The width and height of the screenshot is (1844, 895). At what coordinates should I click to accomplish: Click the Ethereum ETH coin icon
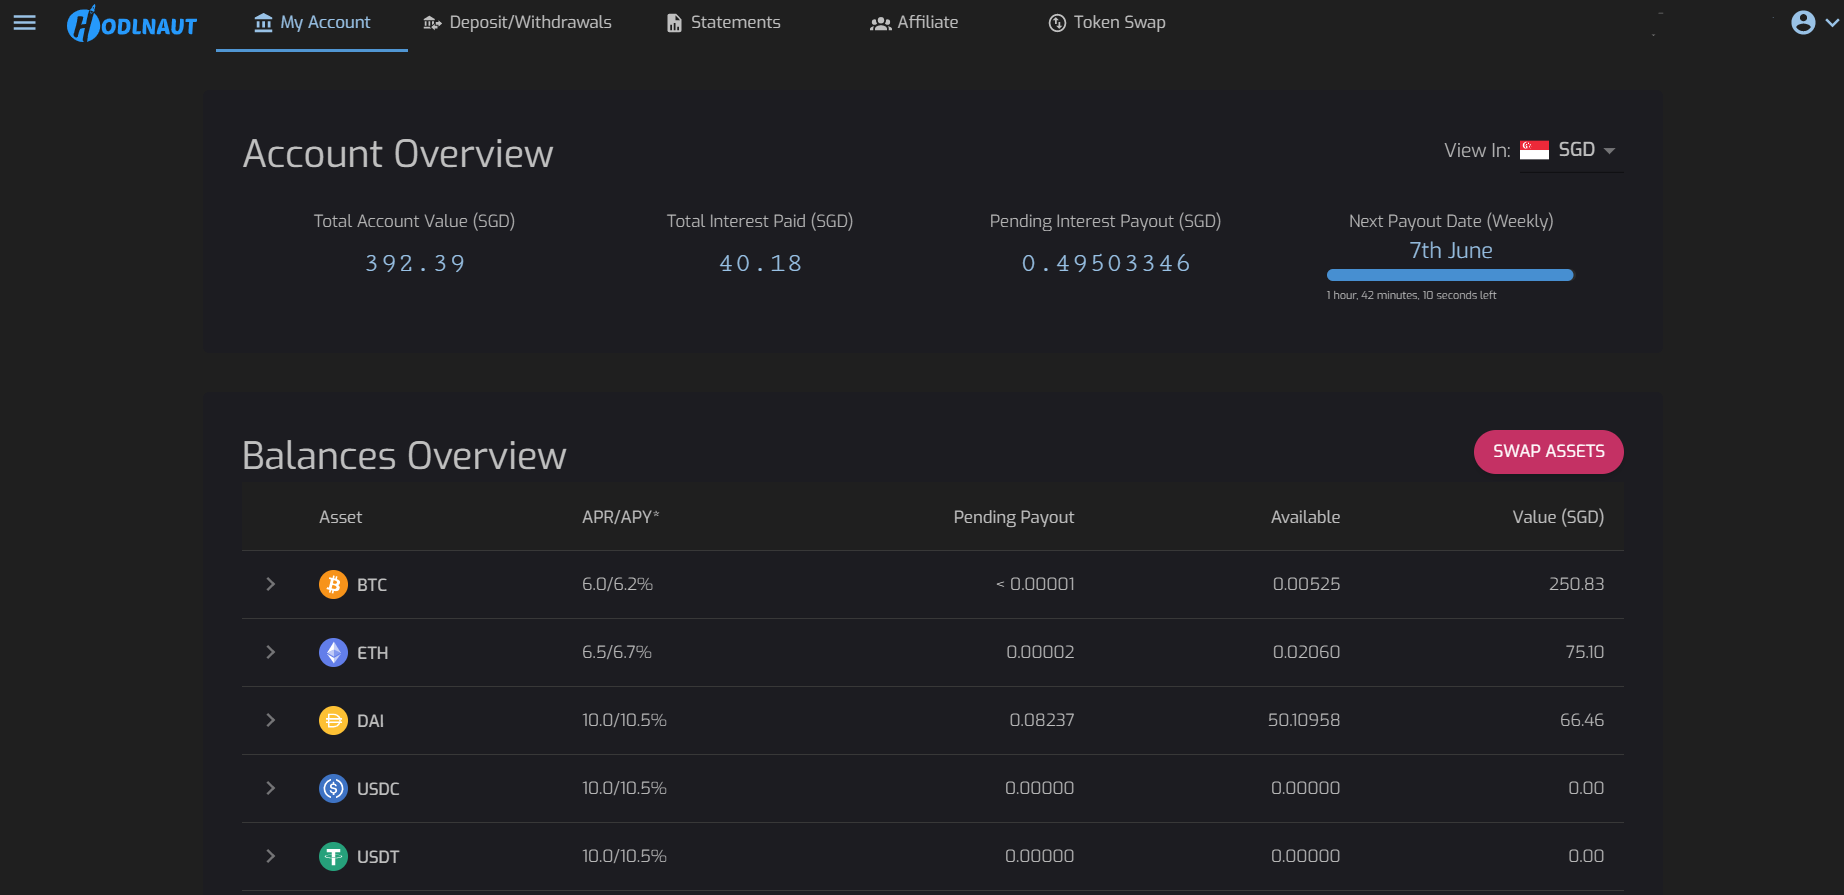333,652
